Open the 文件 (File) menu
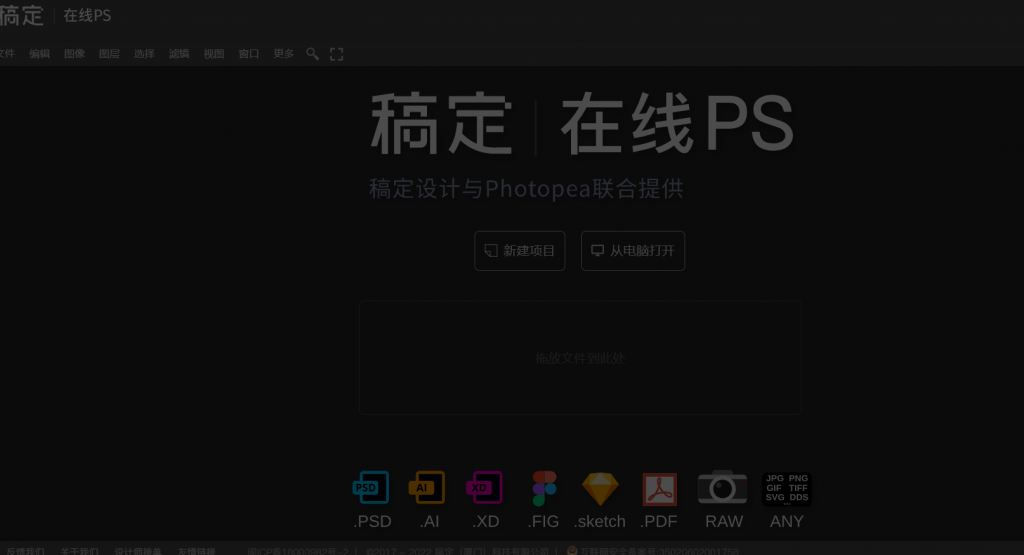The height and width of the screenshot is (555, 1024). [7, 54]
